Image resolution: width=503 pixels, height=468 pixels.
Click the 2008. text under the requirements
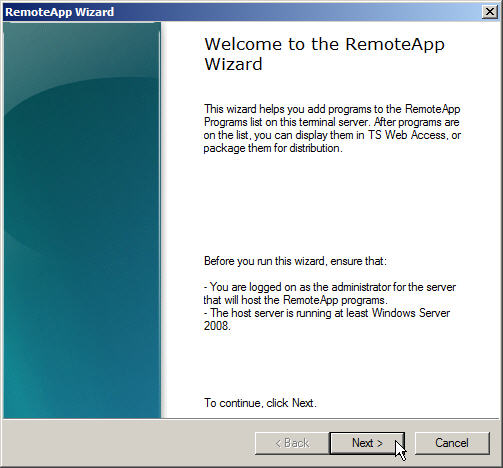(217, 326)
